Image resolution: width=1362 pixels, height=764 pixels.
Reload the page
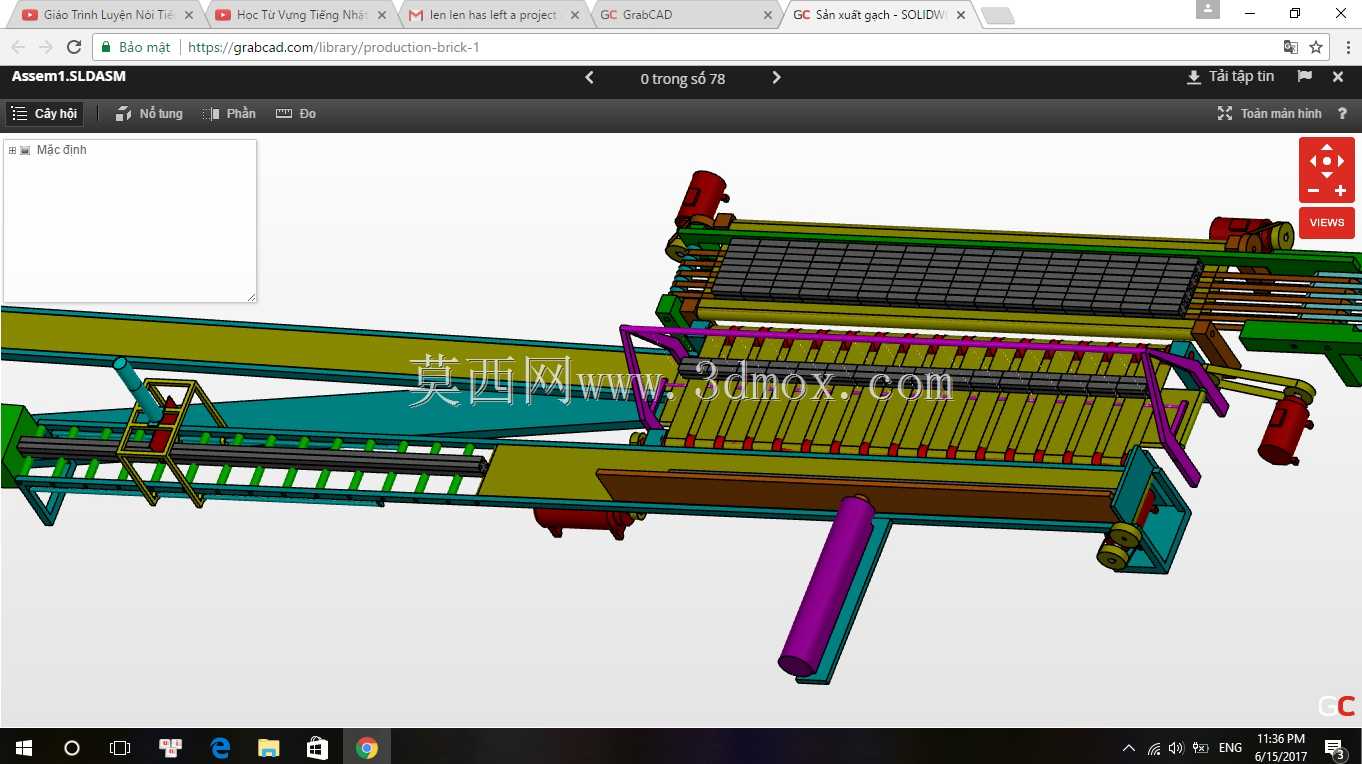[x=74, y=47]
